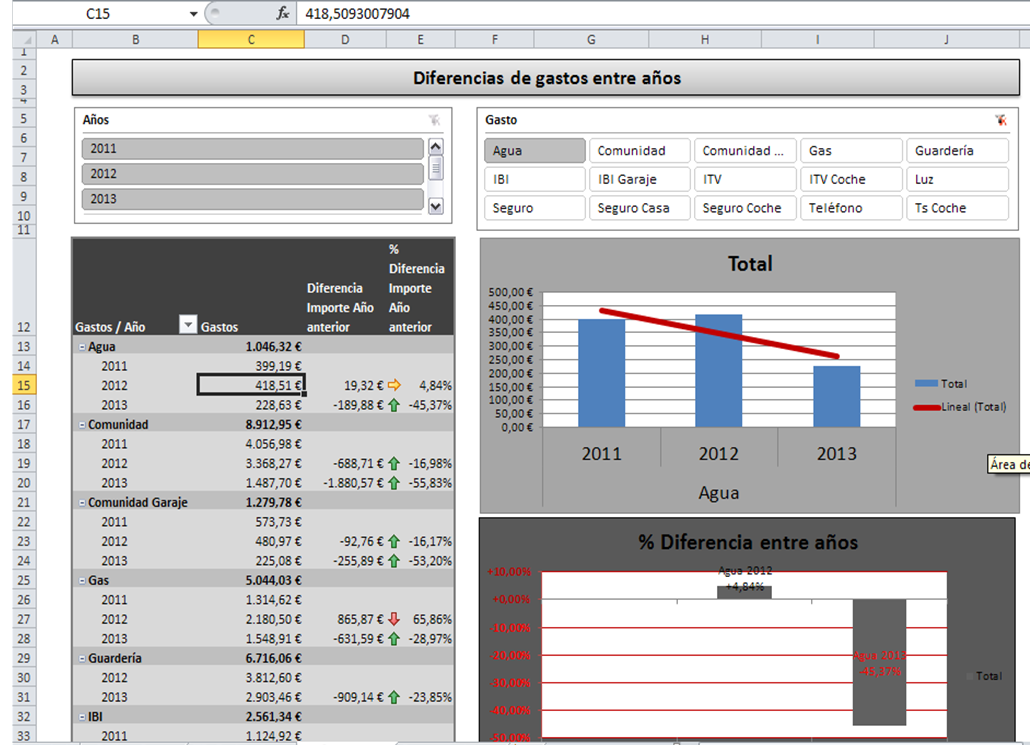This screenshot has width=1030, height=745.
Task: Click the green arrow in Guardería 2013 row
Action: click(x=394, y=697)
